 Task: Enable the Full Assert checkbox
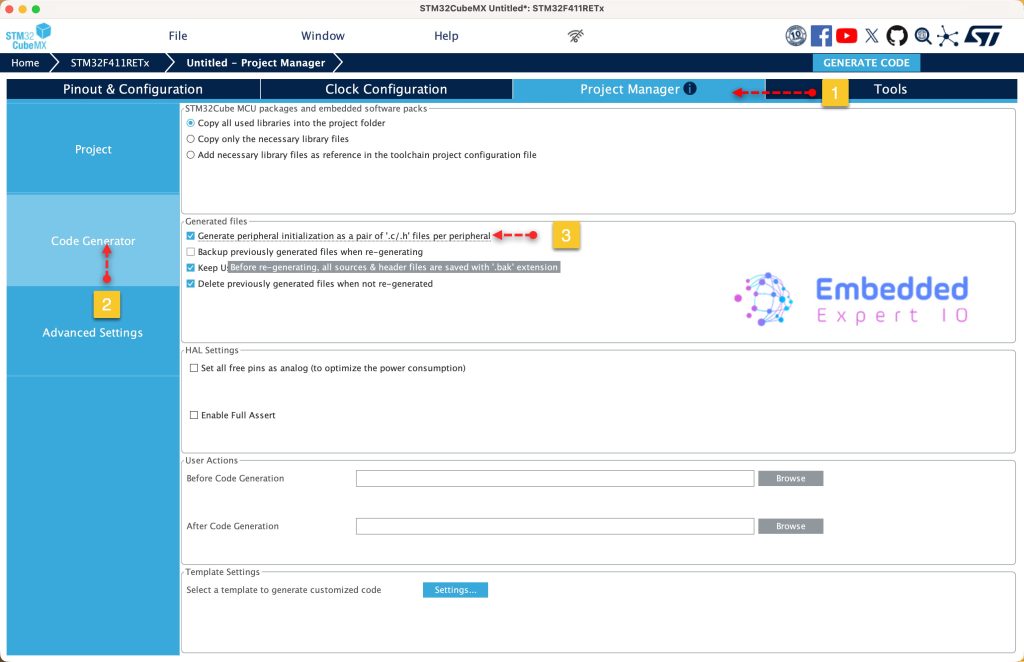click(x=194, y=415)
